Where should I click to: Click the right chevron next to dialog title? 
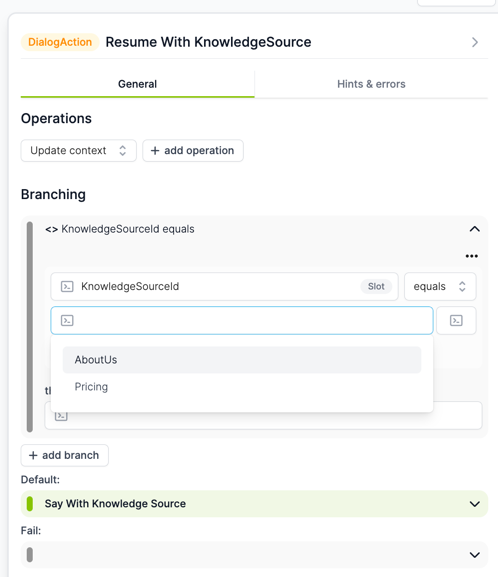(475, 42)
